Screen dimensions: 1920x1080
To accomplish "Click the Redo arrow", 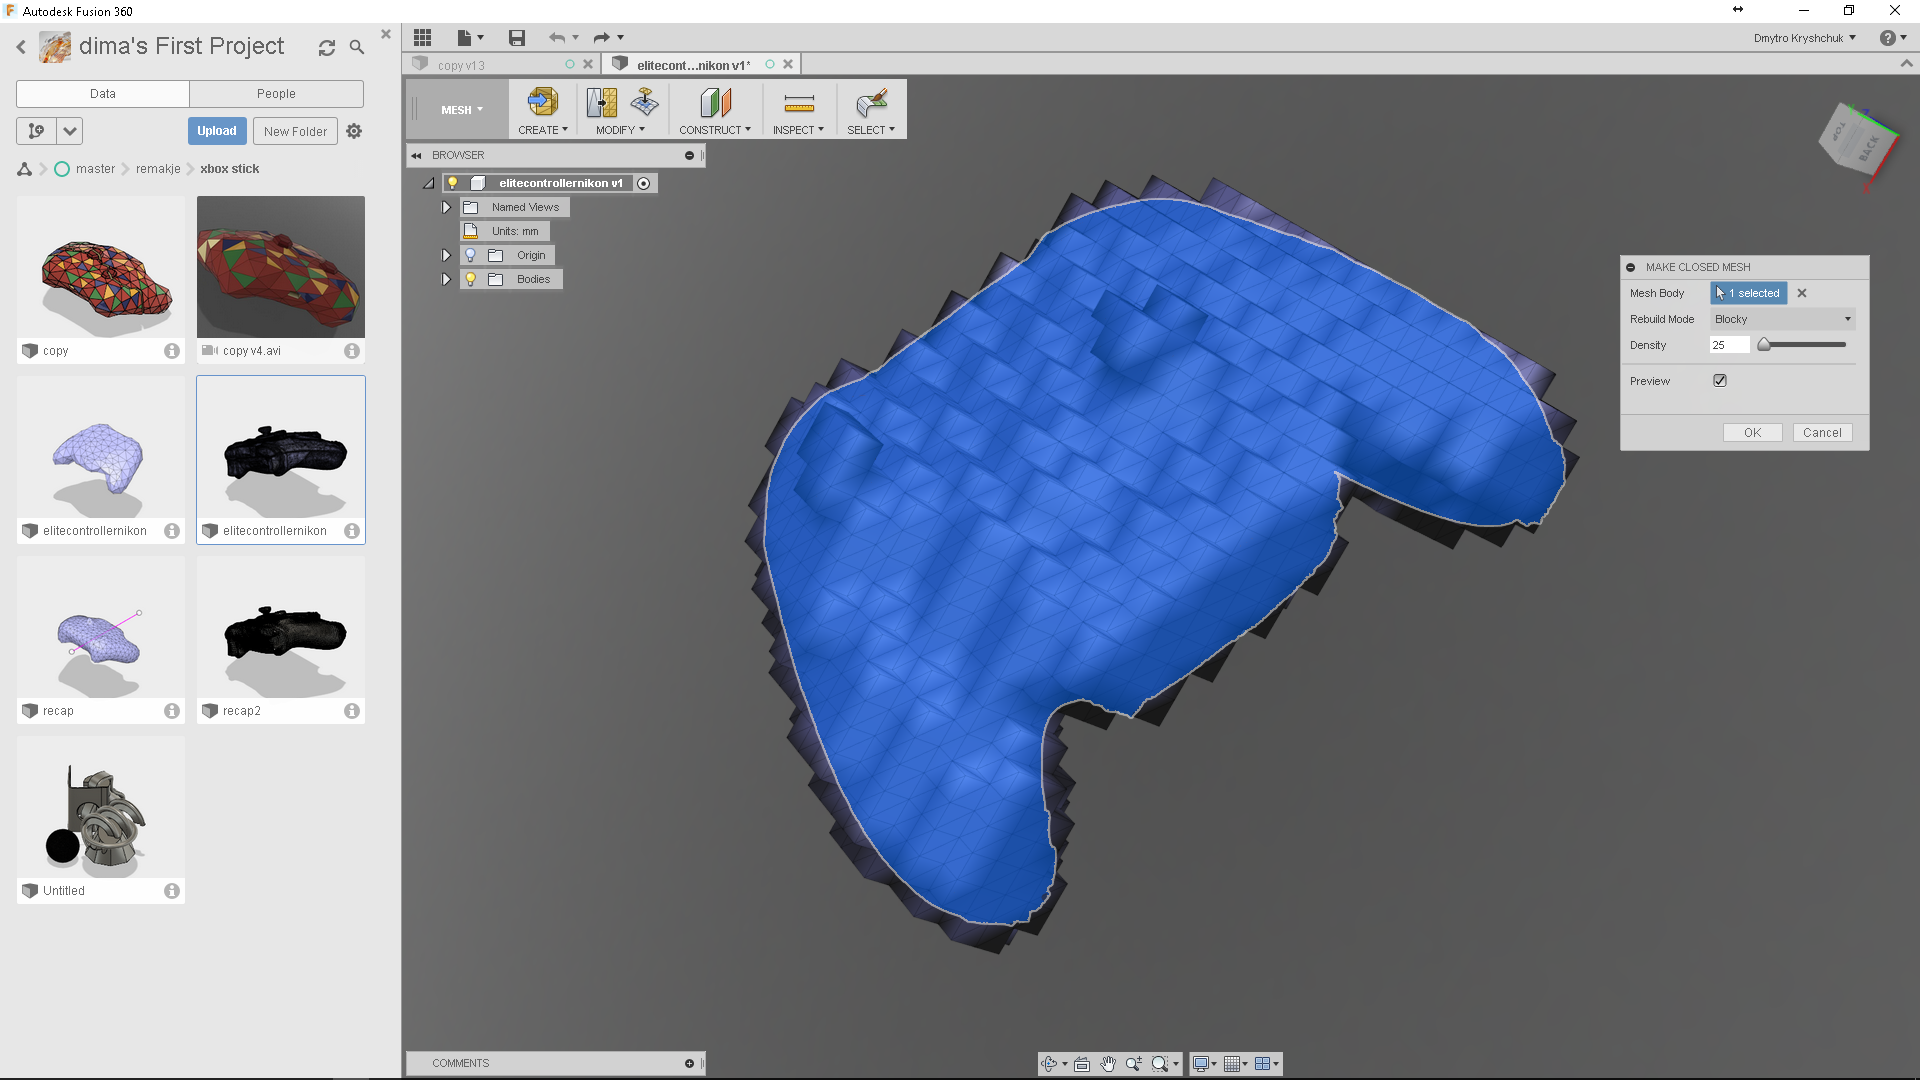I will tap(601, 38).
